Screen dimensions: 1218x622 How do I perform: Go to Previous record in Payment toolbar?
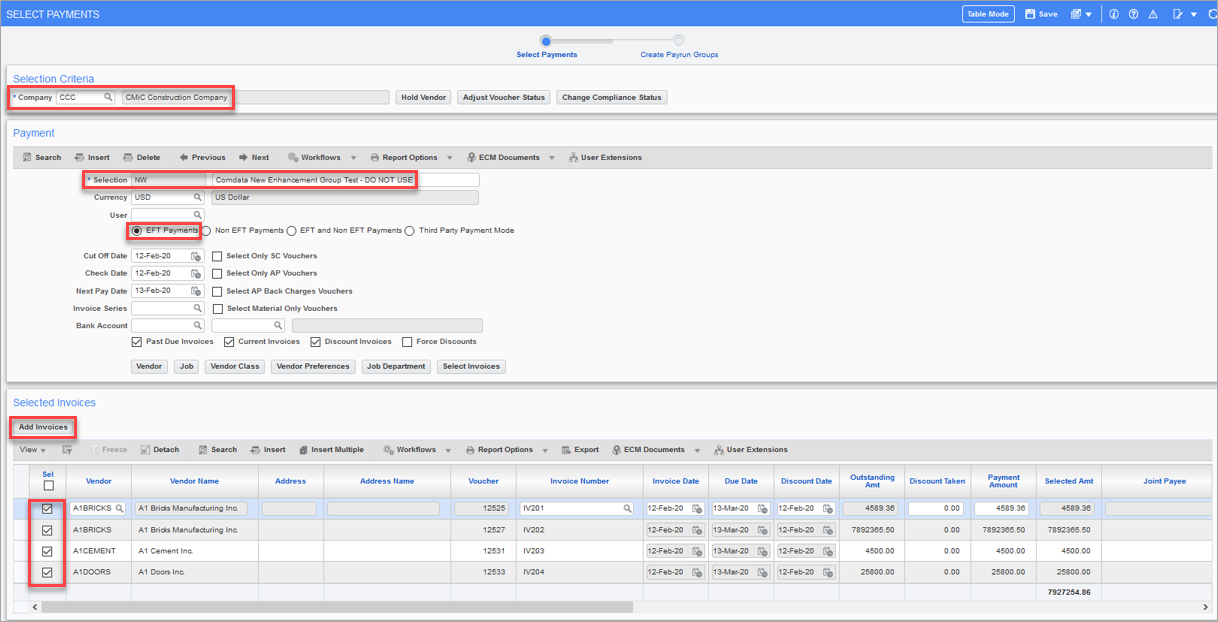(x=202, y=157)
